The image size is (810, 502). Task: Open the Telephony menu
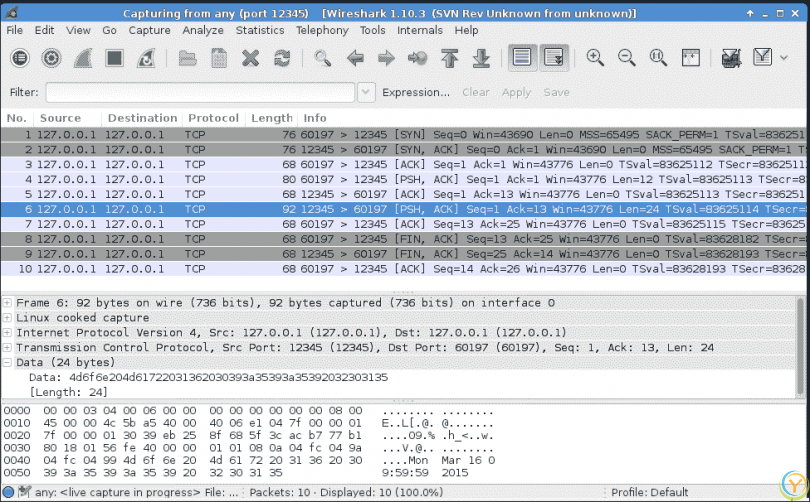(322, 30)
